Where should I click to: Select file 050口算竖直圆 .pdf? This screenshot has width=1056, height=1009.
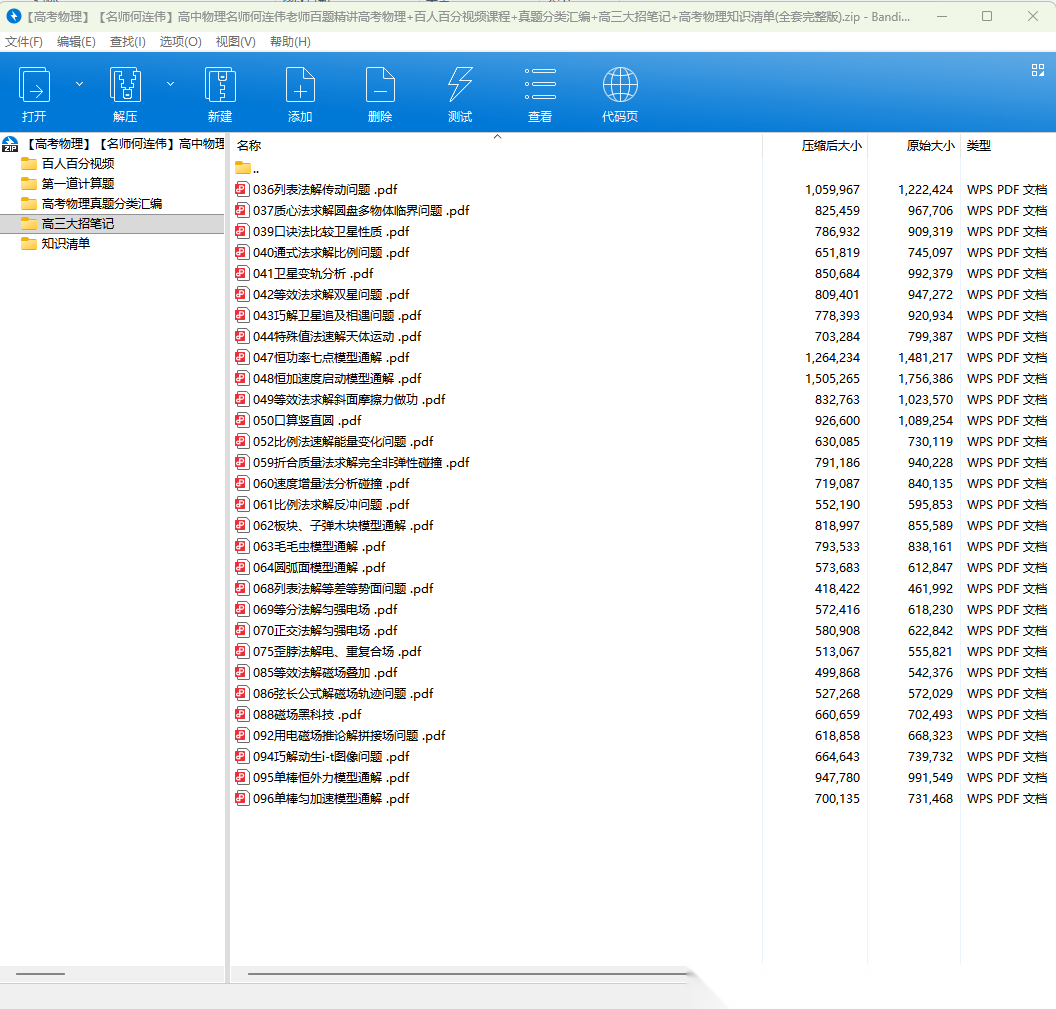point(307,421)
